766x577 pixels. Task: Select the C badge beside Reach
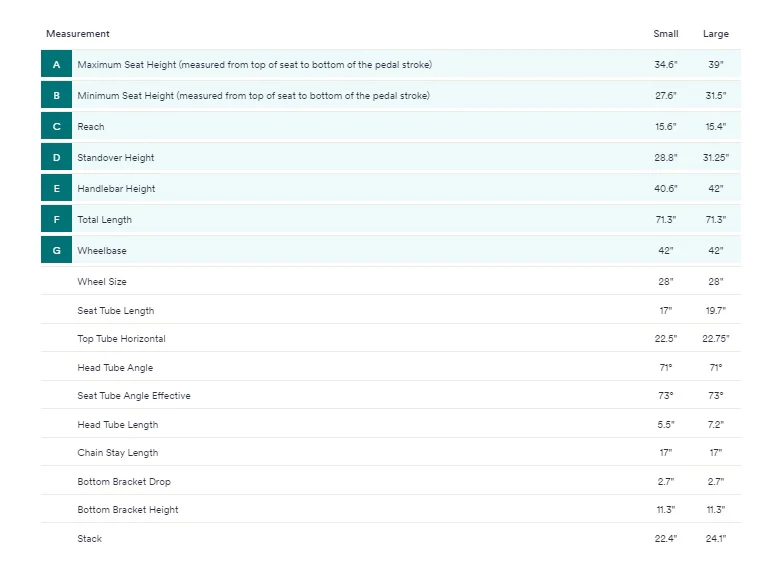[56, 127]
